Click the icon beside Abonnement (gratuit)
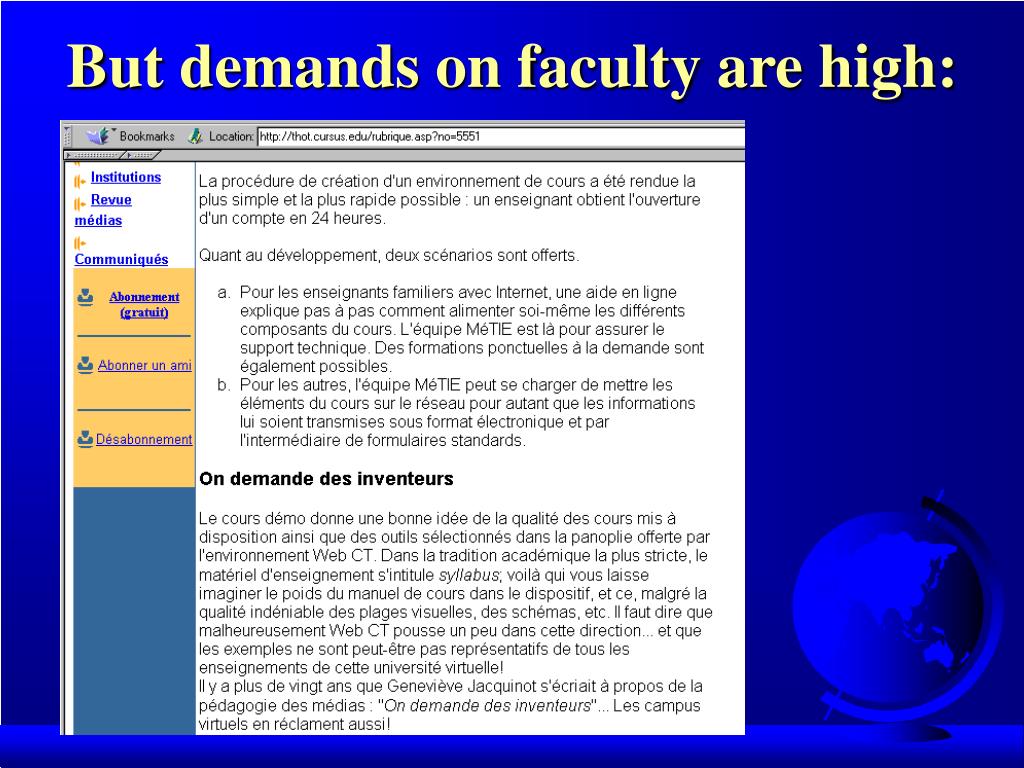The image size is (1024, 768). pyautogui.click(x=86, y=297)
